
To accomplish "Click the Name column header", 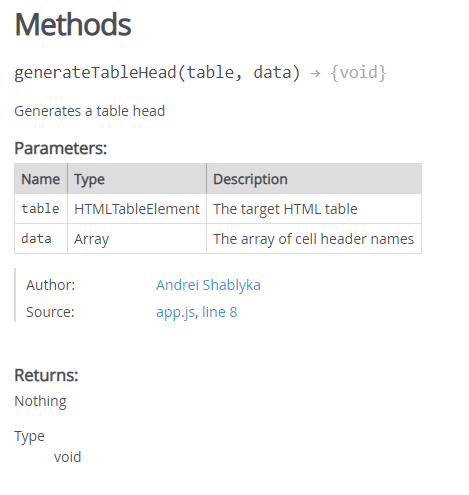I will 41,179.
